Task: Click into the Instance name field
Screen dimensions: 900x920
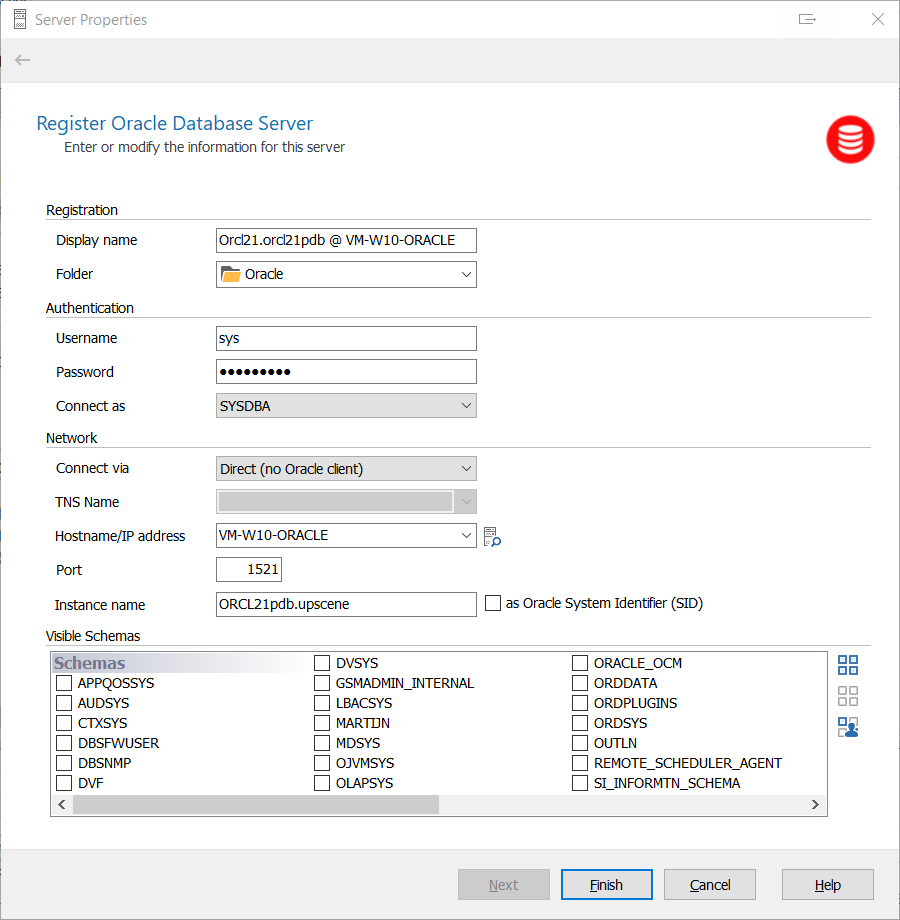Action: click(x=346, y=605)
